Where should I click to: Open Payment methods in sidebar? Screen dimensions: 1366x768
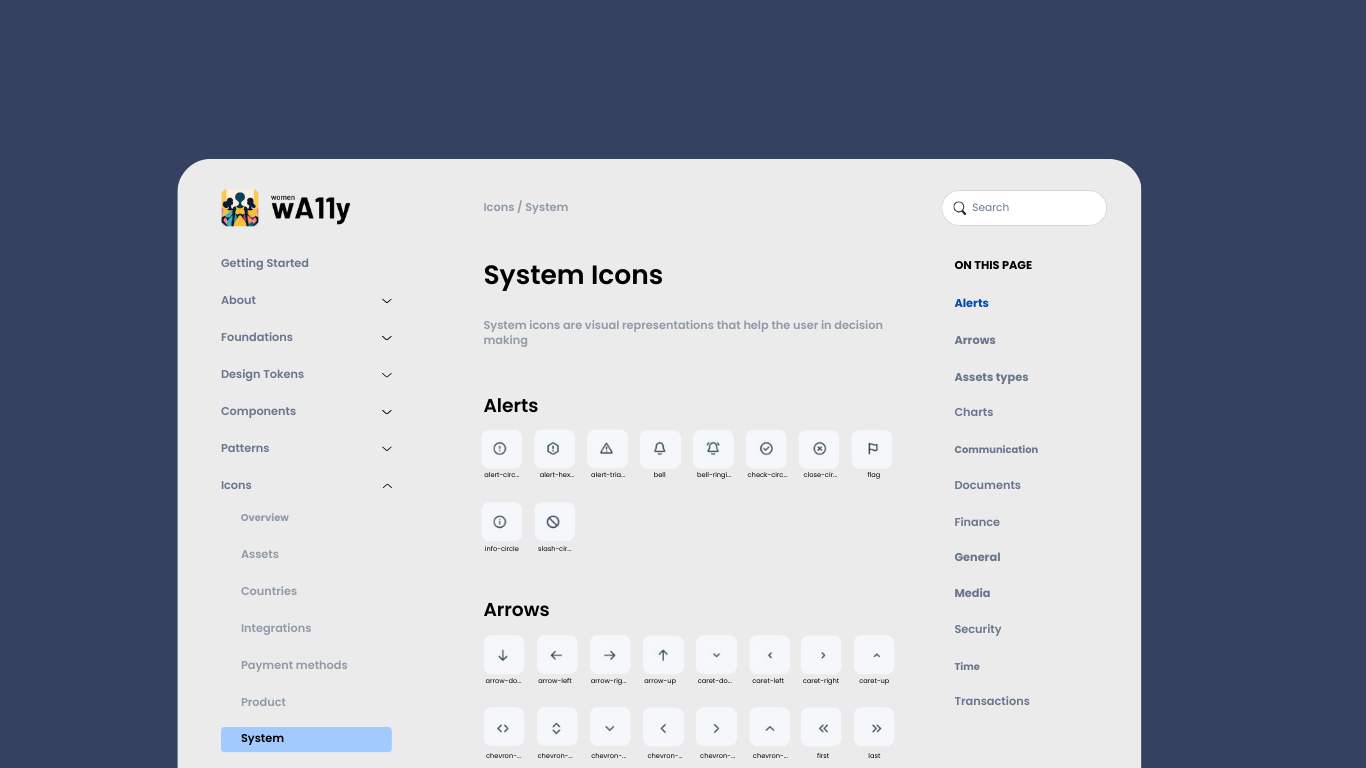[x=294, y=665]
